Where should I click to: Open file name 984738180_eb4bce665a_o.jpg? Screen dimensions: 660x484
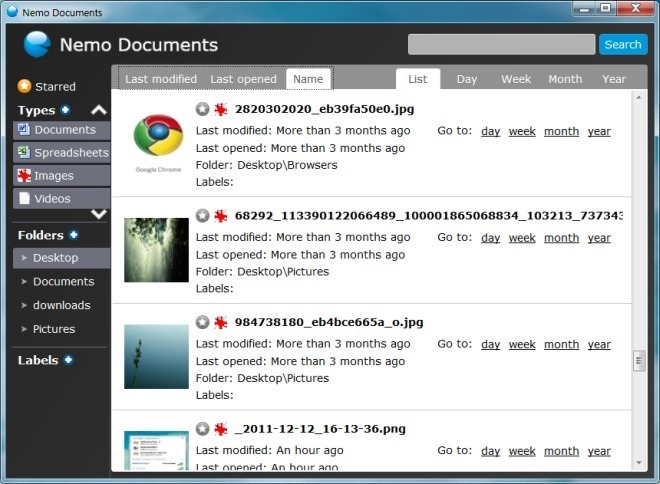coord(329,322)
